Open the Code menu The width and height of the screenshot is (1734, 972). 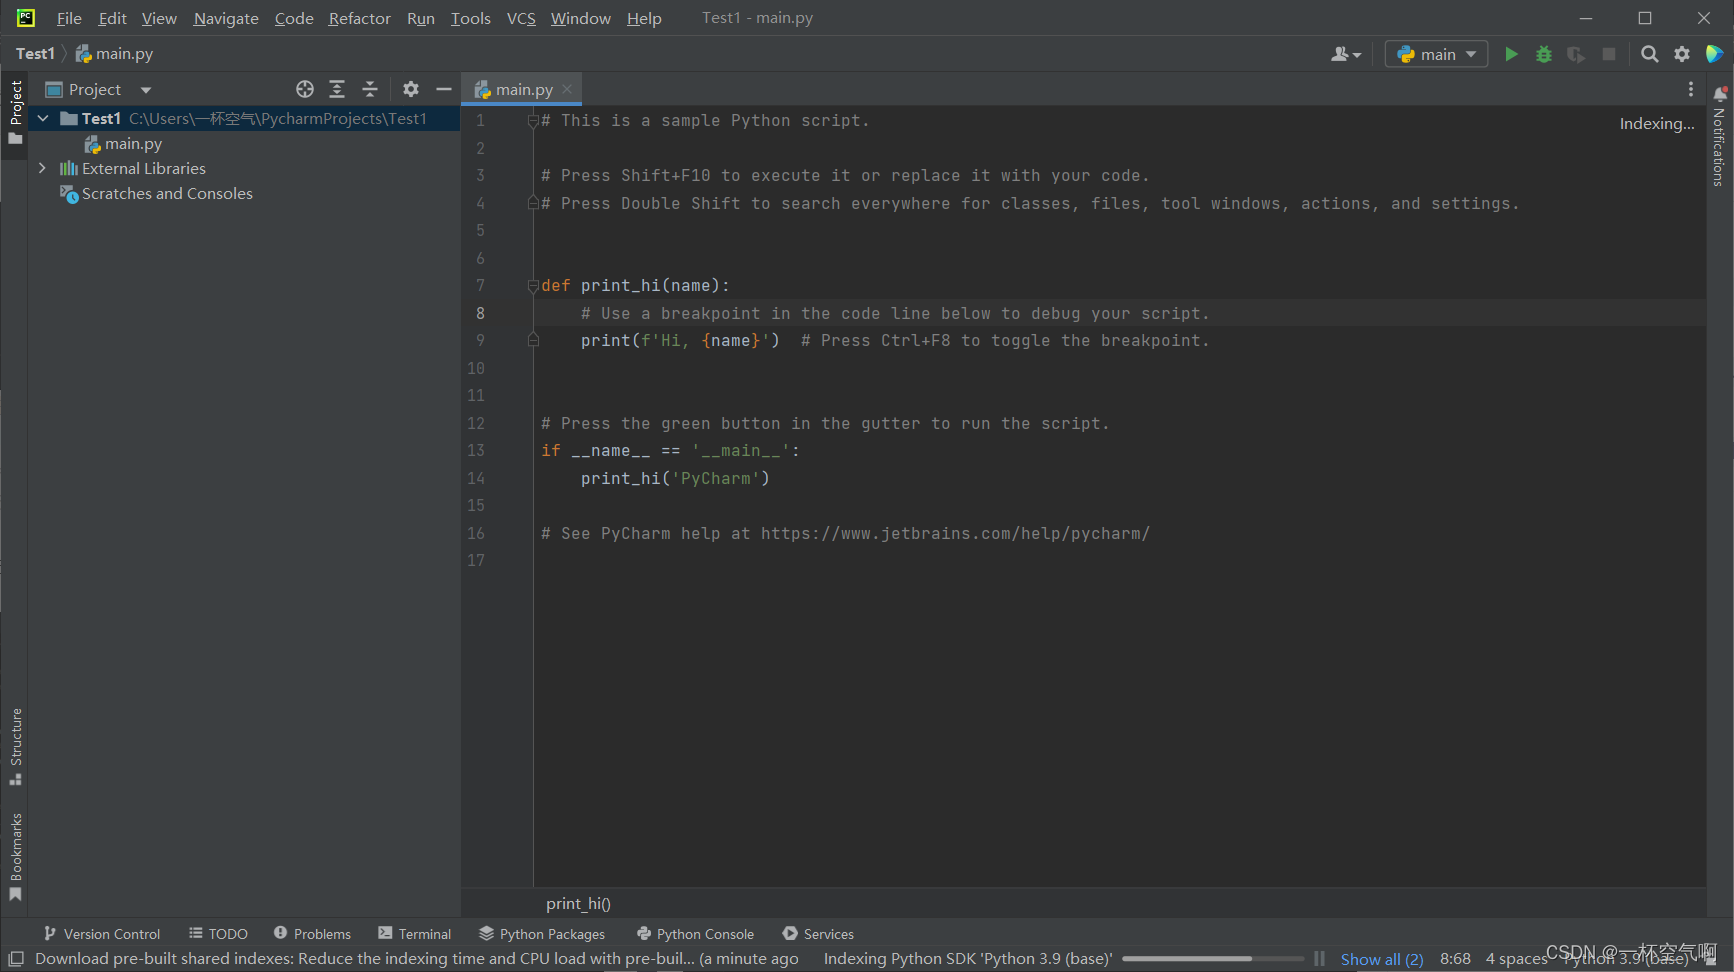pos(294,18)
